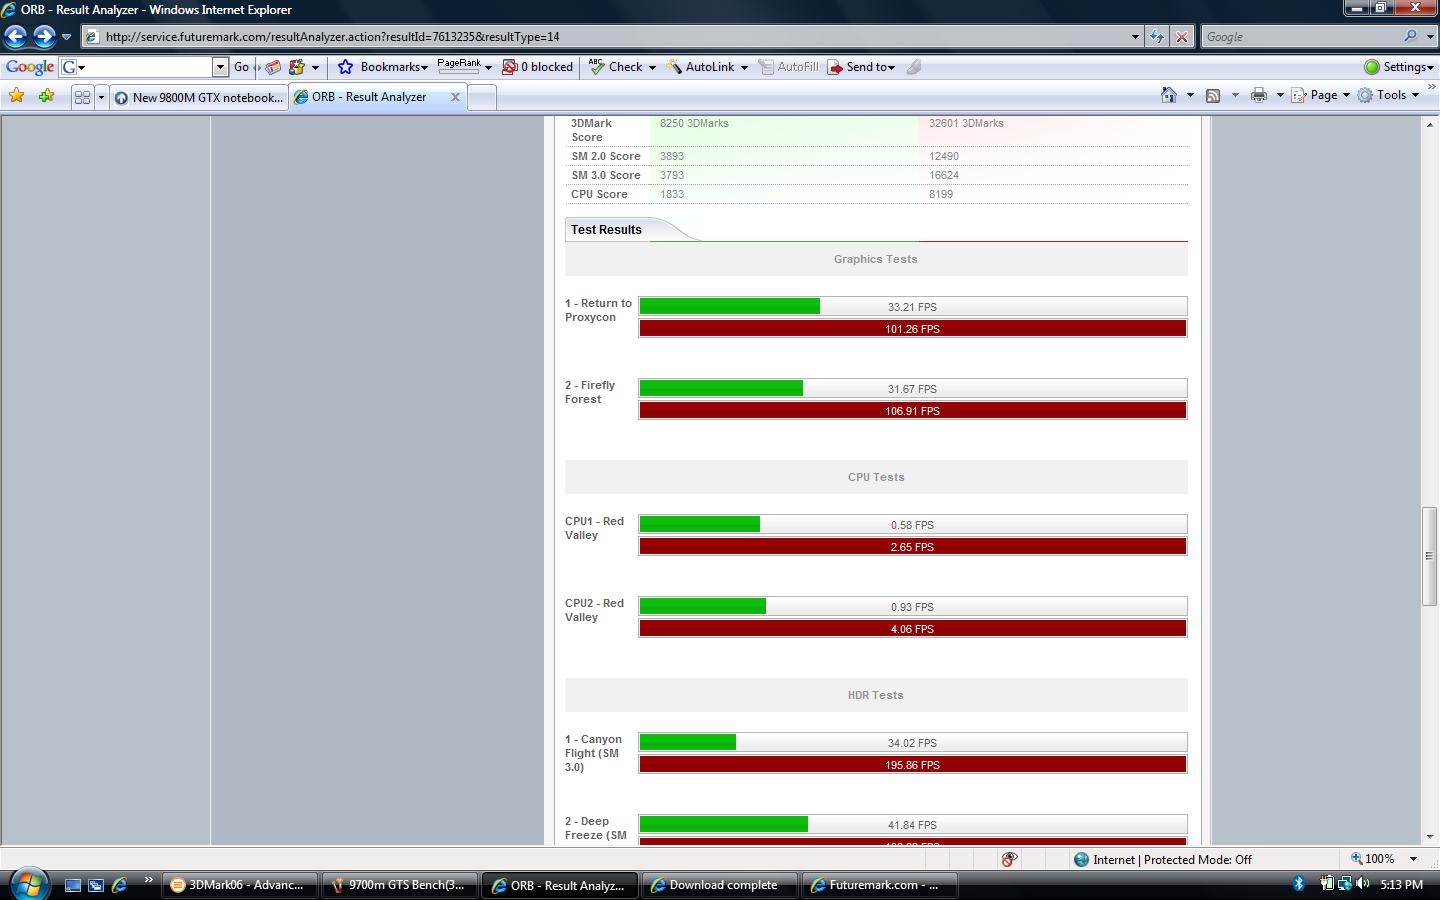The image size is (1440, 900).
Task: Click the Home icon in command bar
Action: [x=1168, y=95]
